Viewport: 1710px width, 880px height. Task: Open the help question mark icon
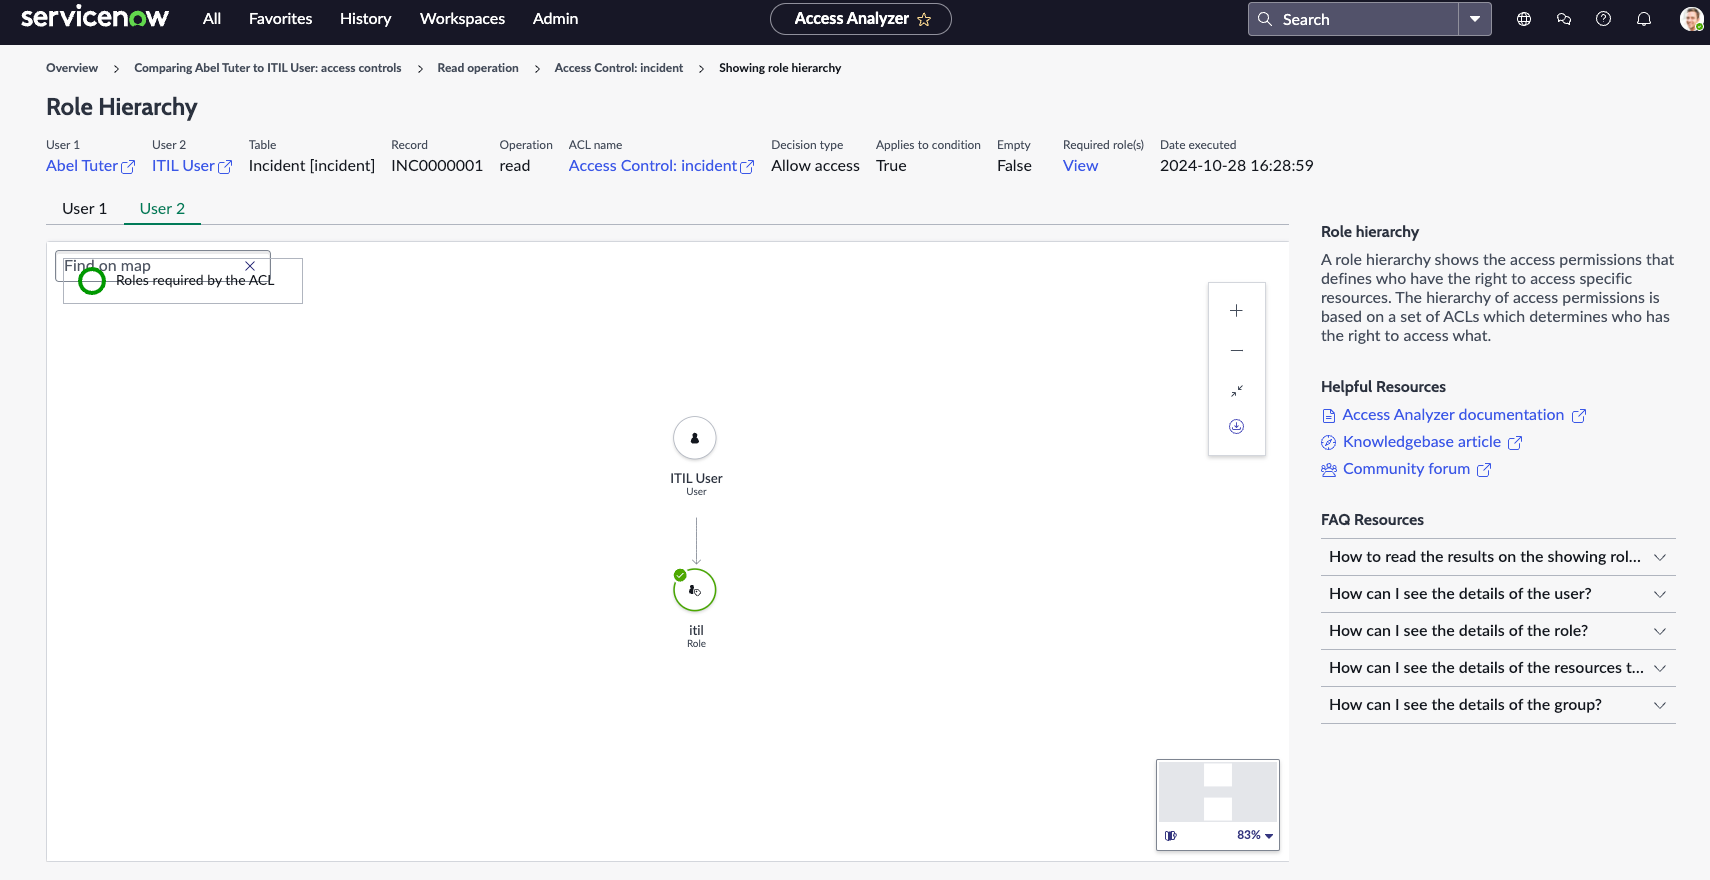(1604, 19)
